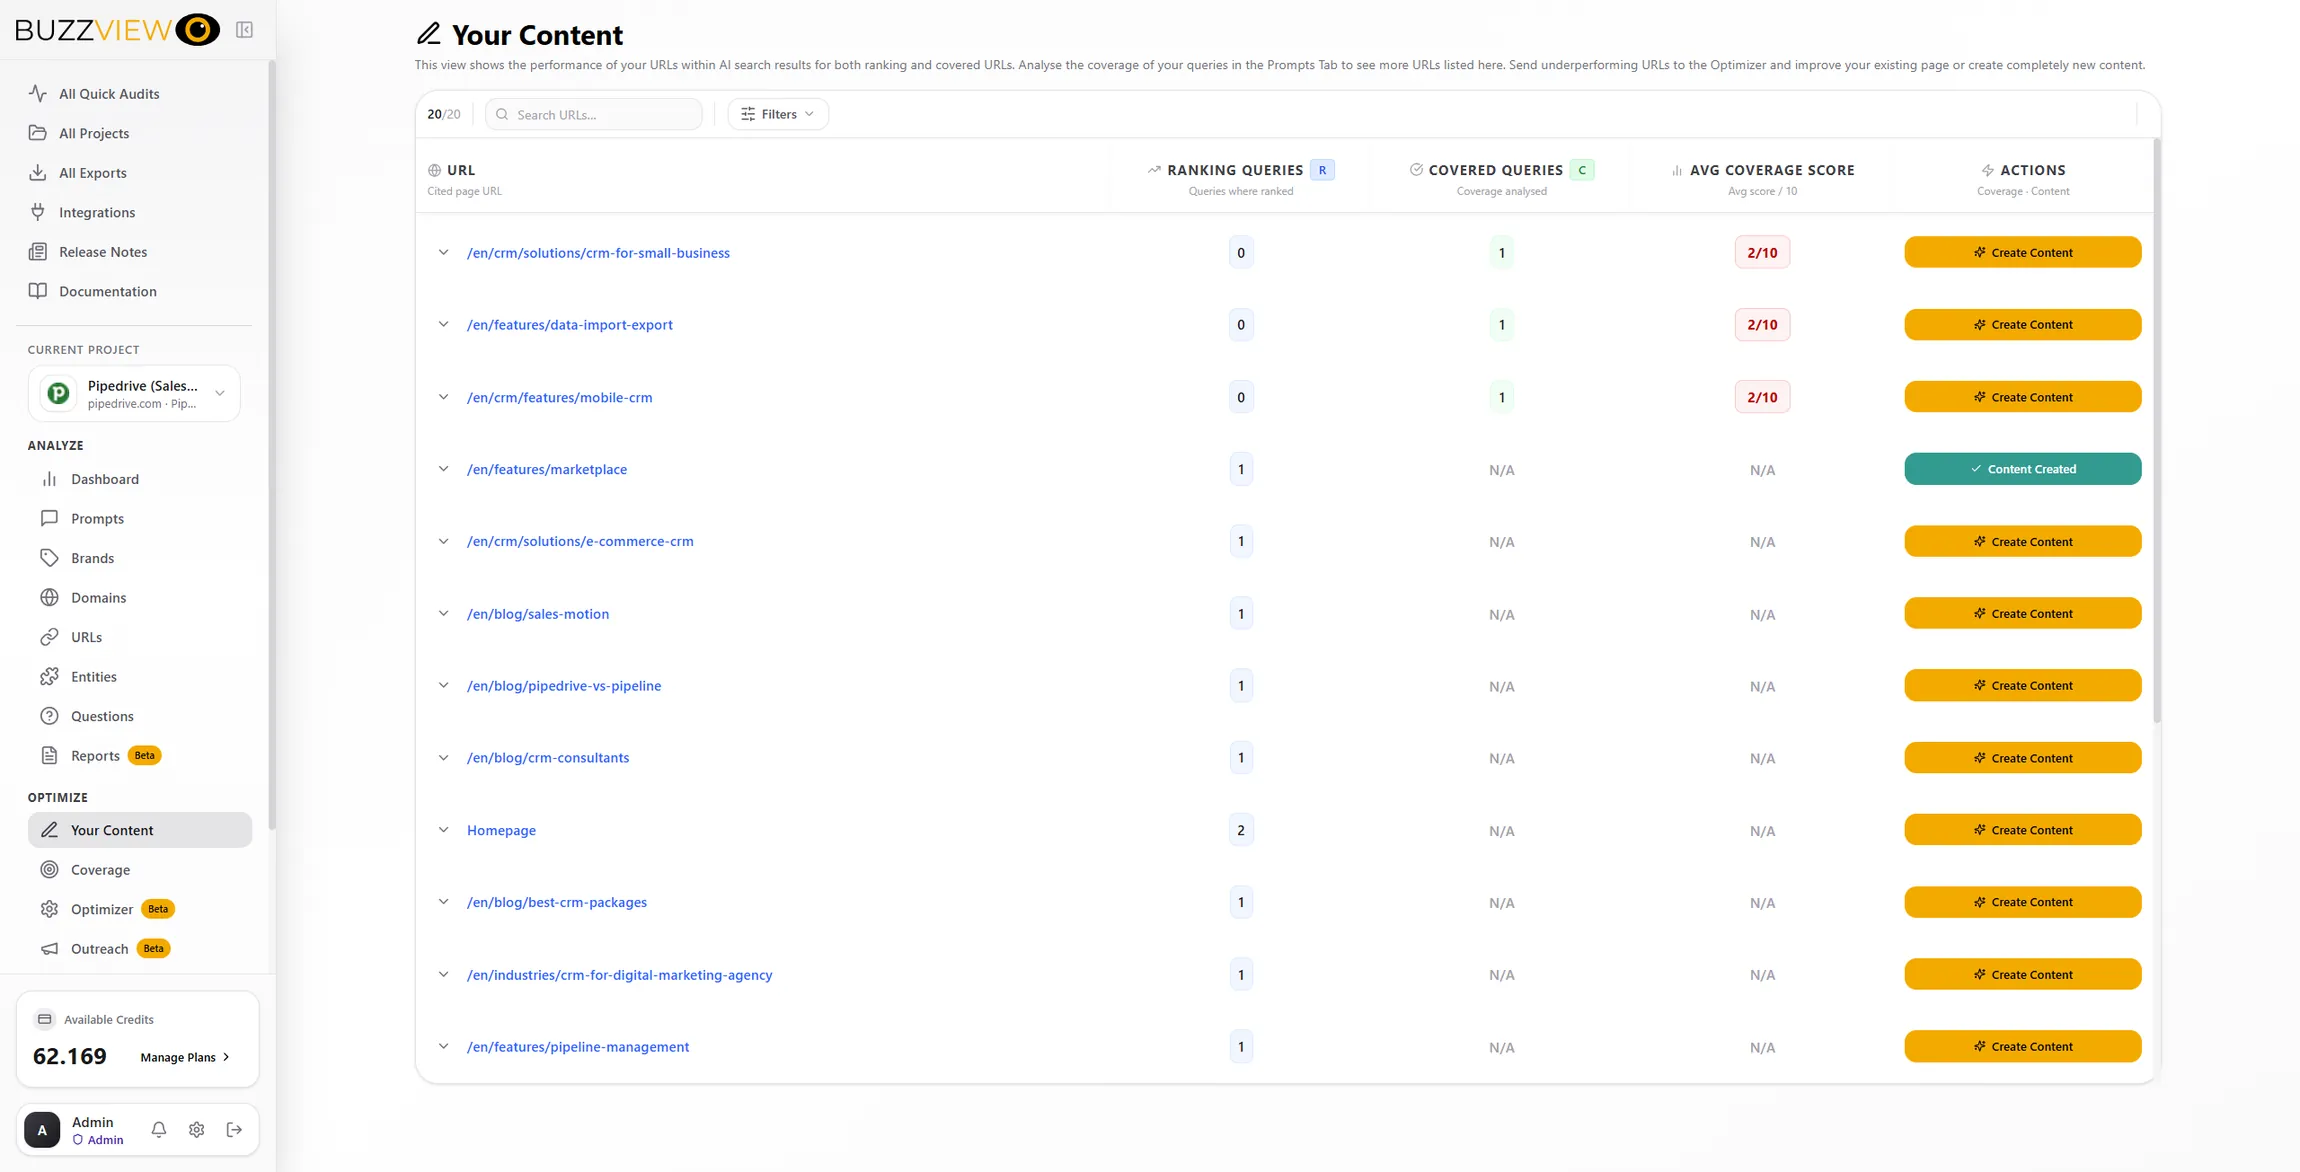The image size is (2300, 1172).
Task: Click the logout icon
Action: [235, 1129]
